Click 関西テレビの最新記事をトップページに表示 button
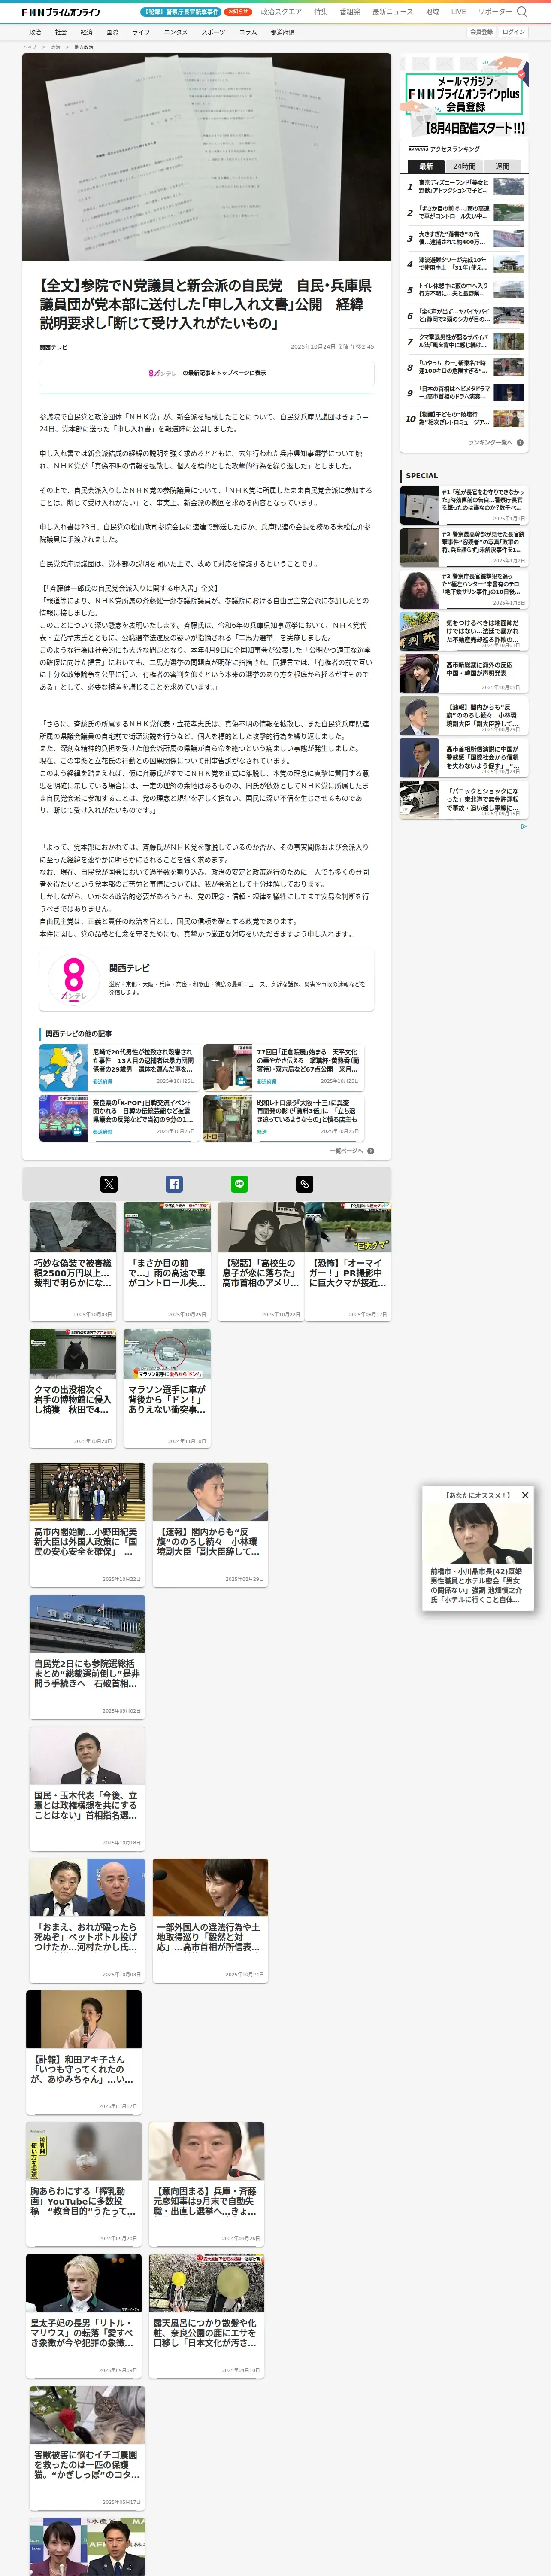The width and height of the screenshot is (551, 2576). [x=207, y=373]
